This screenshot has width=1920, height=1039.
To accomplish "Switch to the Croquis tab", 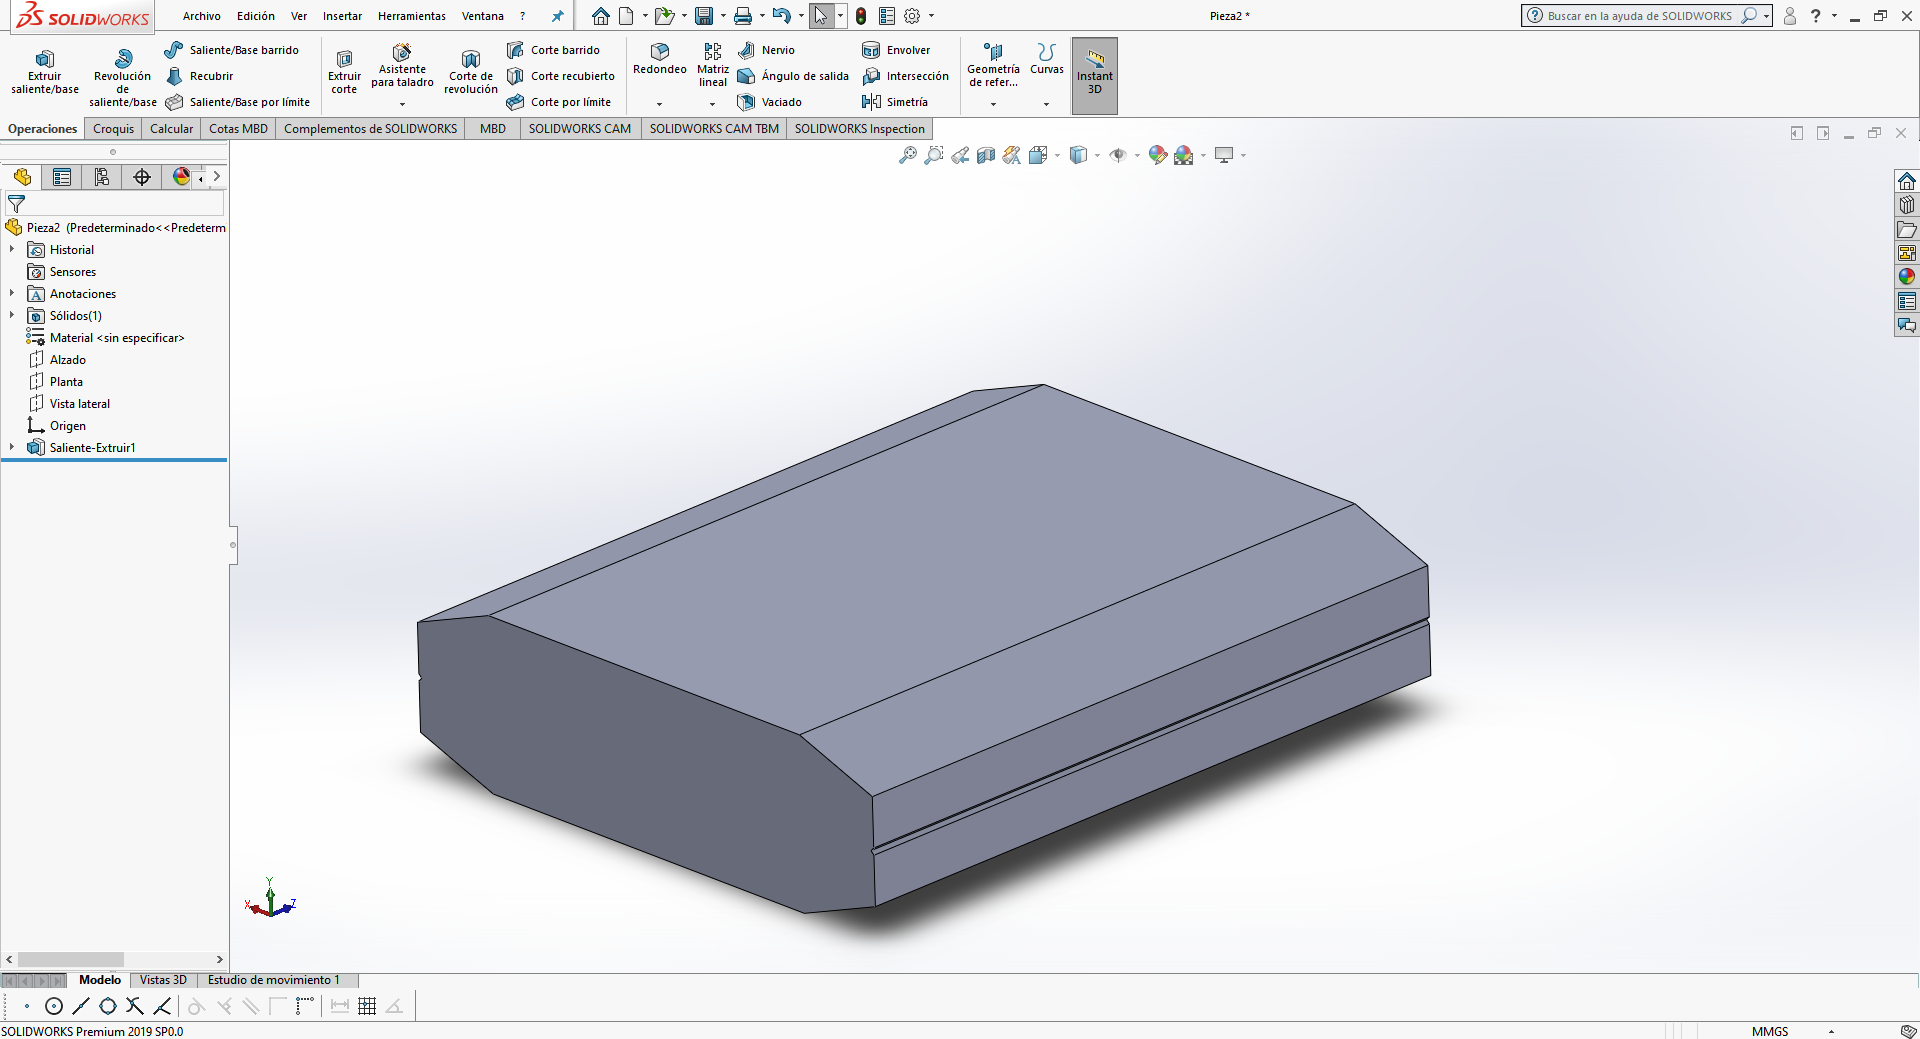I will [x=113, y=129].
